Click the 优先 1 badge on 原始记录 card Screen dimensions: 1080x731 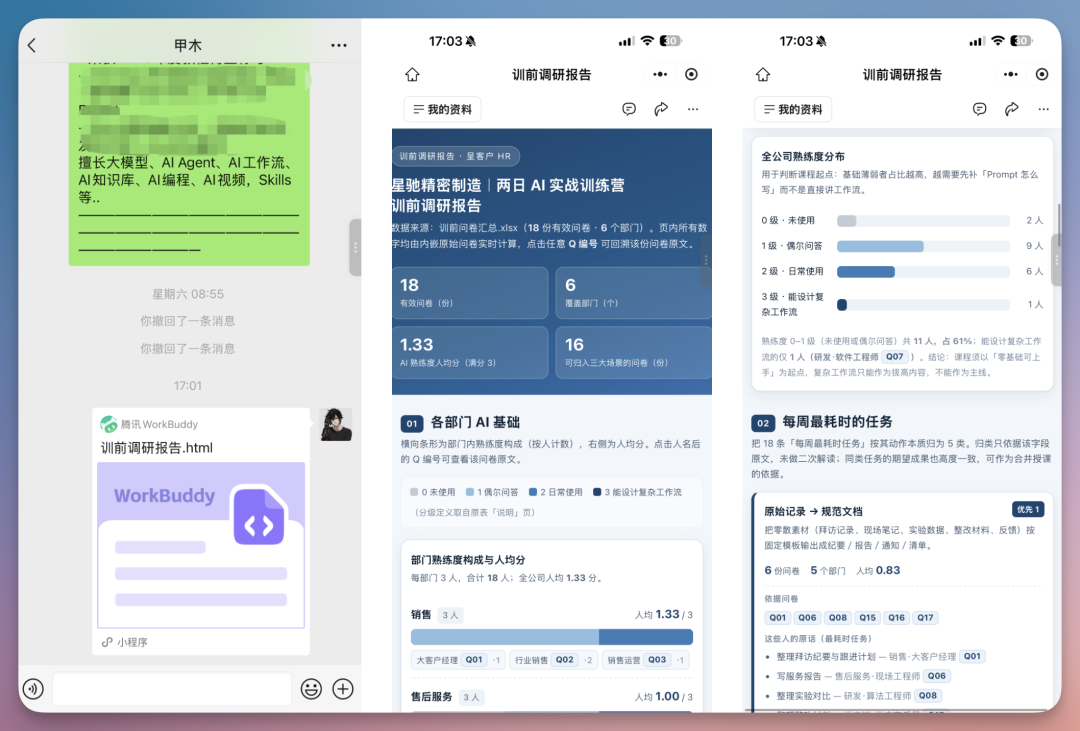[x=1028, y=510]
